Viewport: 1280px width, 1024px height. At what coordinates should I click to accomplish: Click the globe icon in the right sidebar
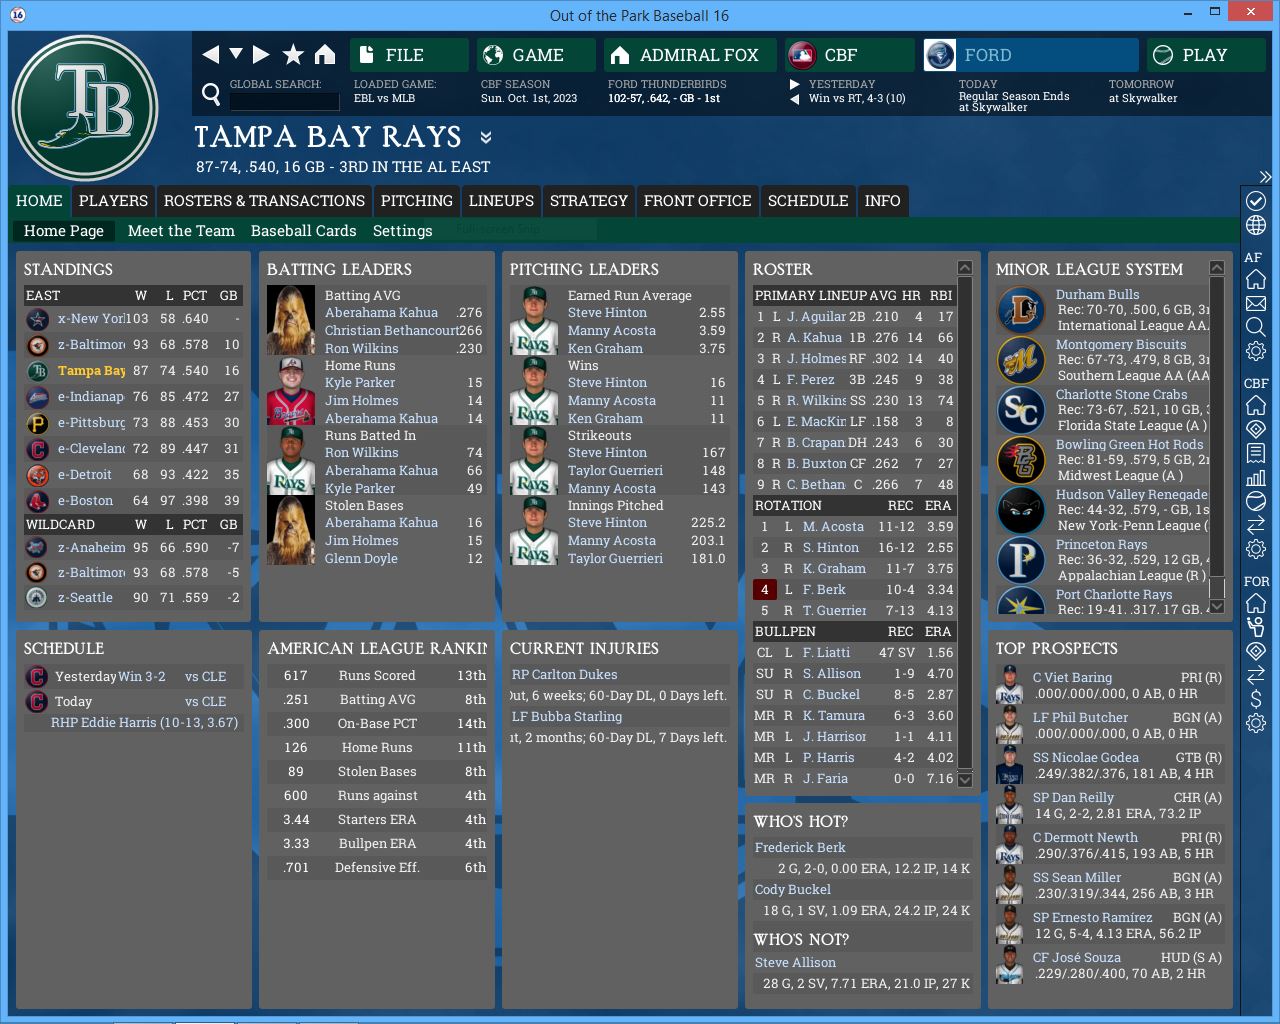pyautogui.click(x=1256, y=226)
